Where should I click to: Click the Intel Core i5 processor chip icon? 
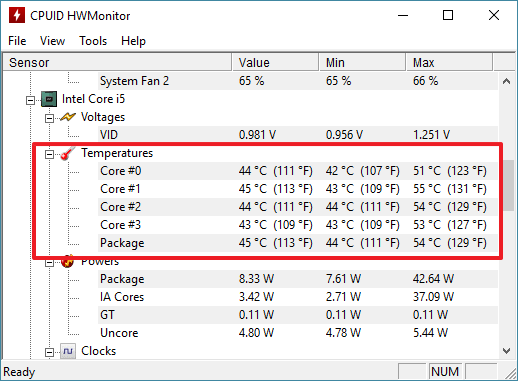click(x=49, y=99)
